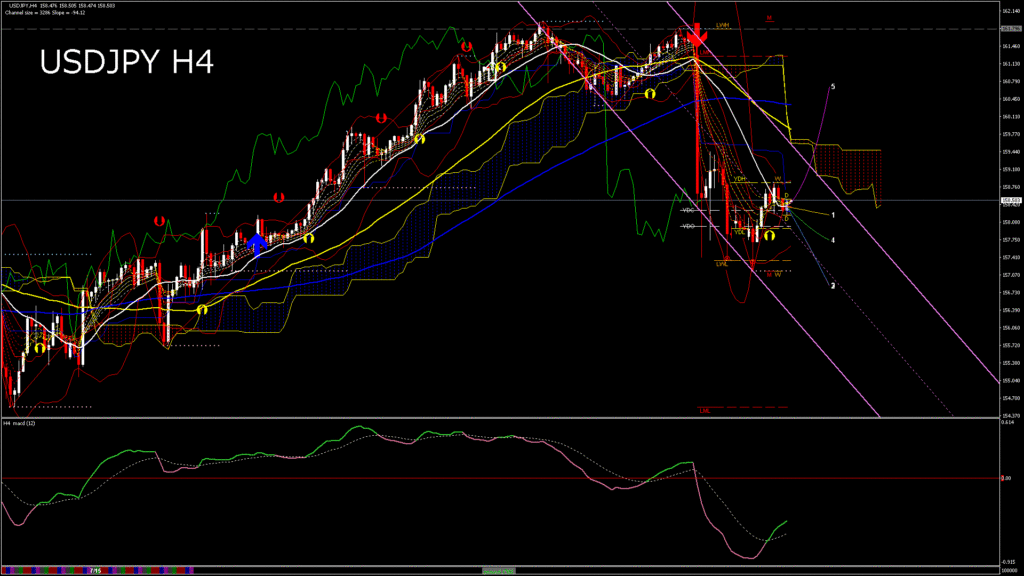This screenshot has width=1024, height=576.
Task: Select the current price tag 158.503
Action: (x=1009, y=200)
